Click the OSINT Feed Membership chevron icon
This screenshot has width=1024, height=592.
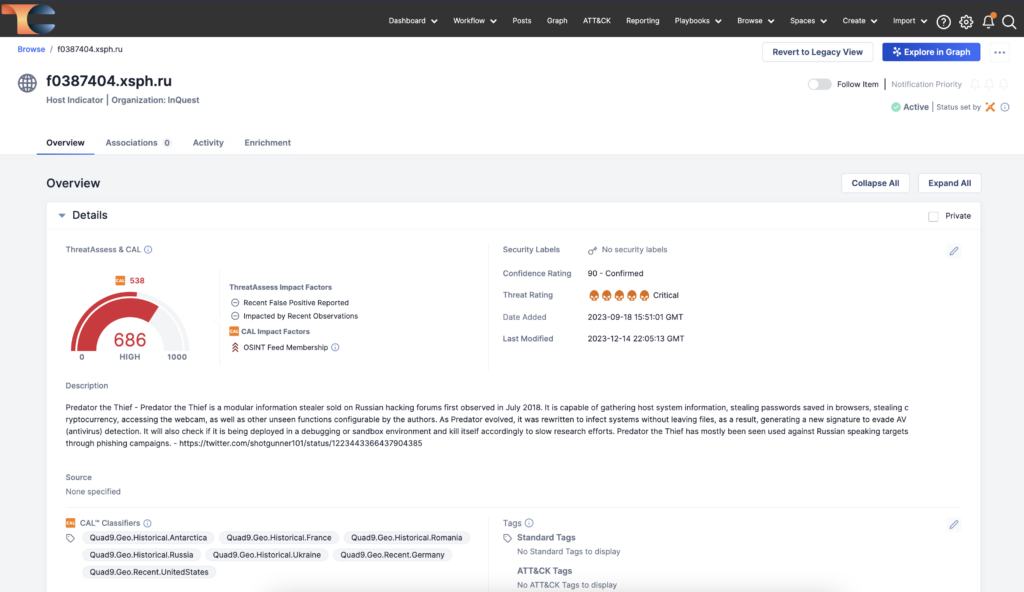[x=235, y=348]
